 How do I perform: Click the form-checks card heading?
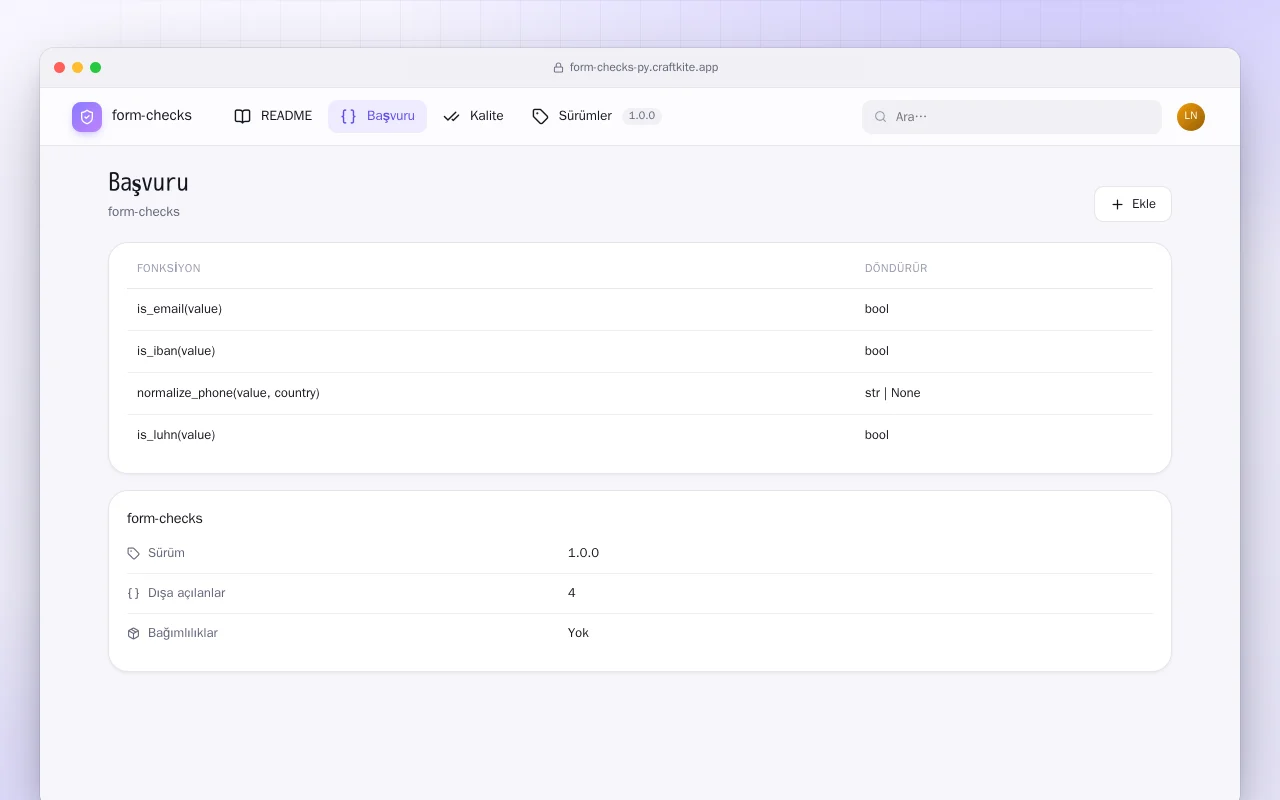[x=165, y=518]
